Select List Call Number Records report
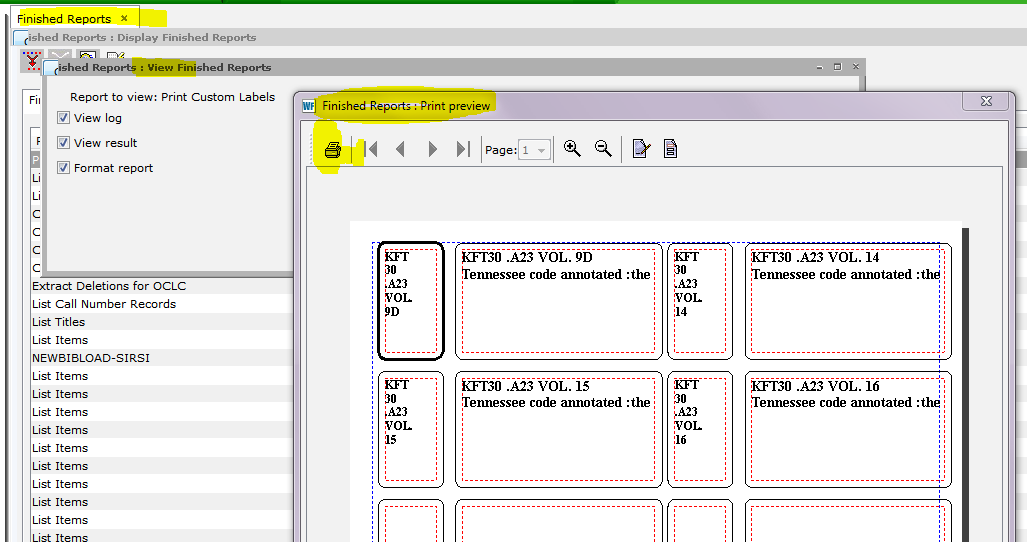The height and width of the screenshot is (542, 1027). coord(104,304)
